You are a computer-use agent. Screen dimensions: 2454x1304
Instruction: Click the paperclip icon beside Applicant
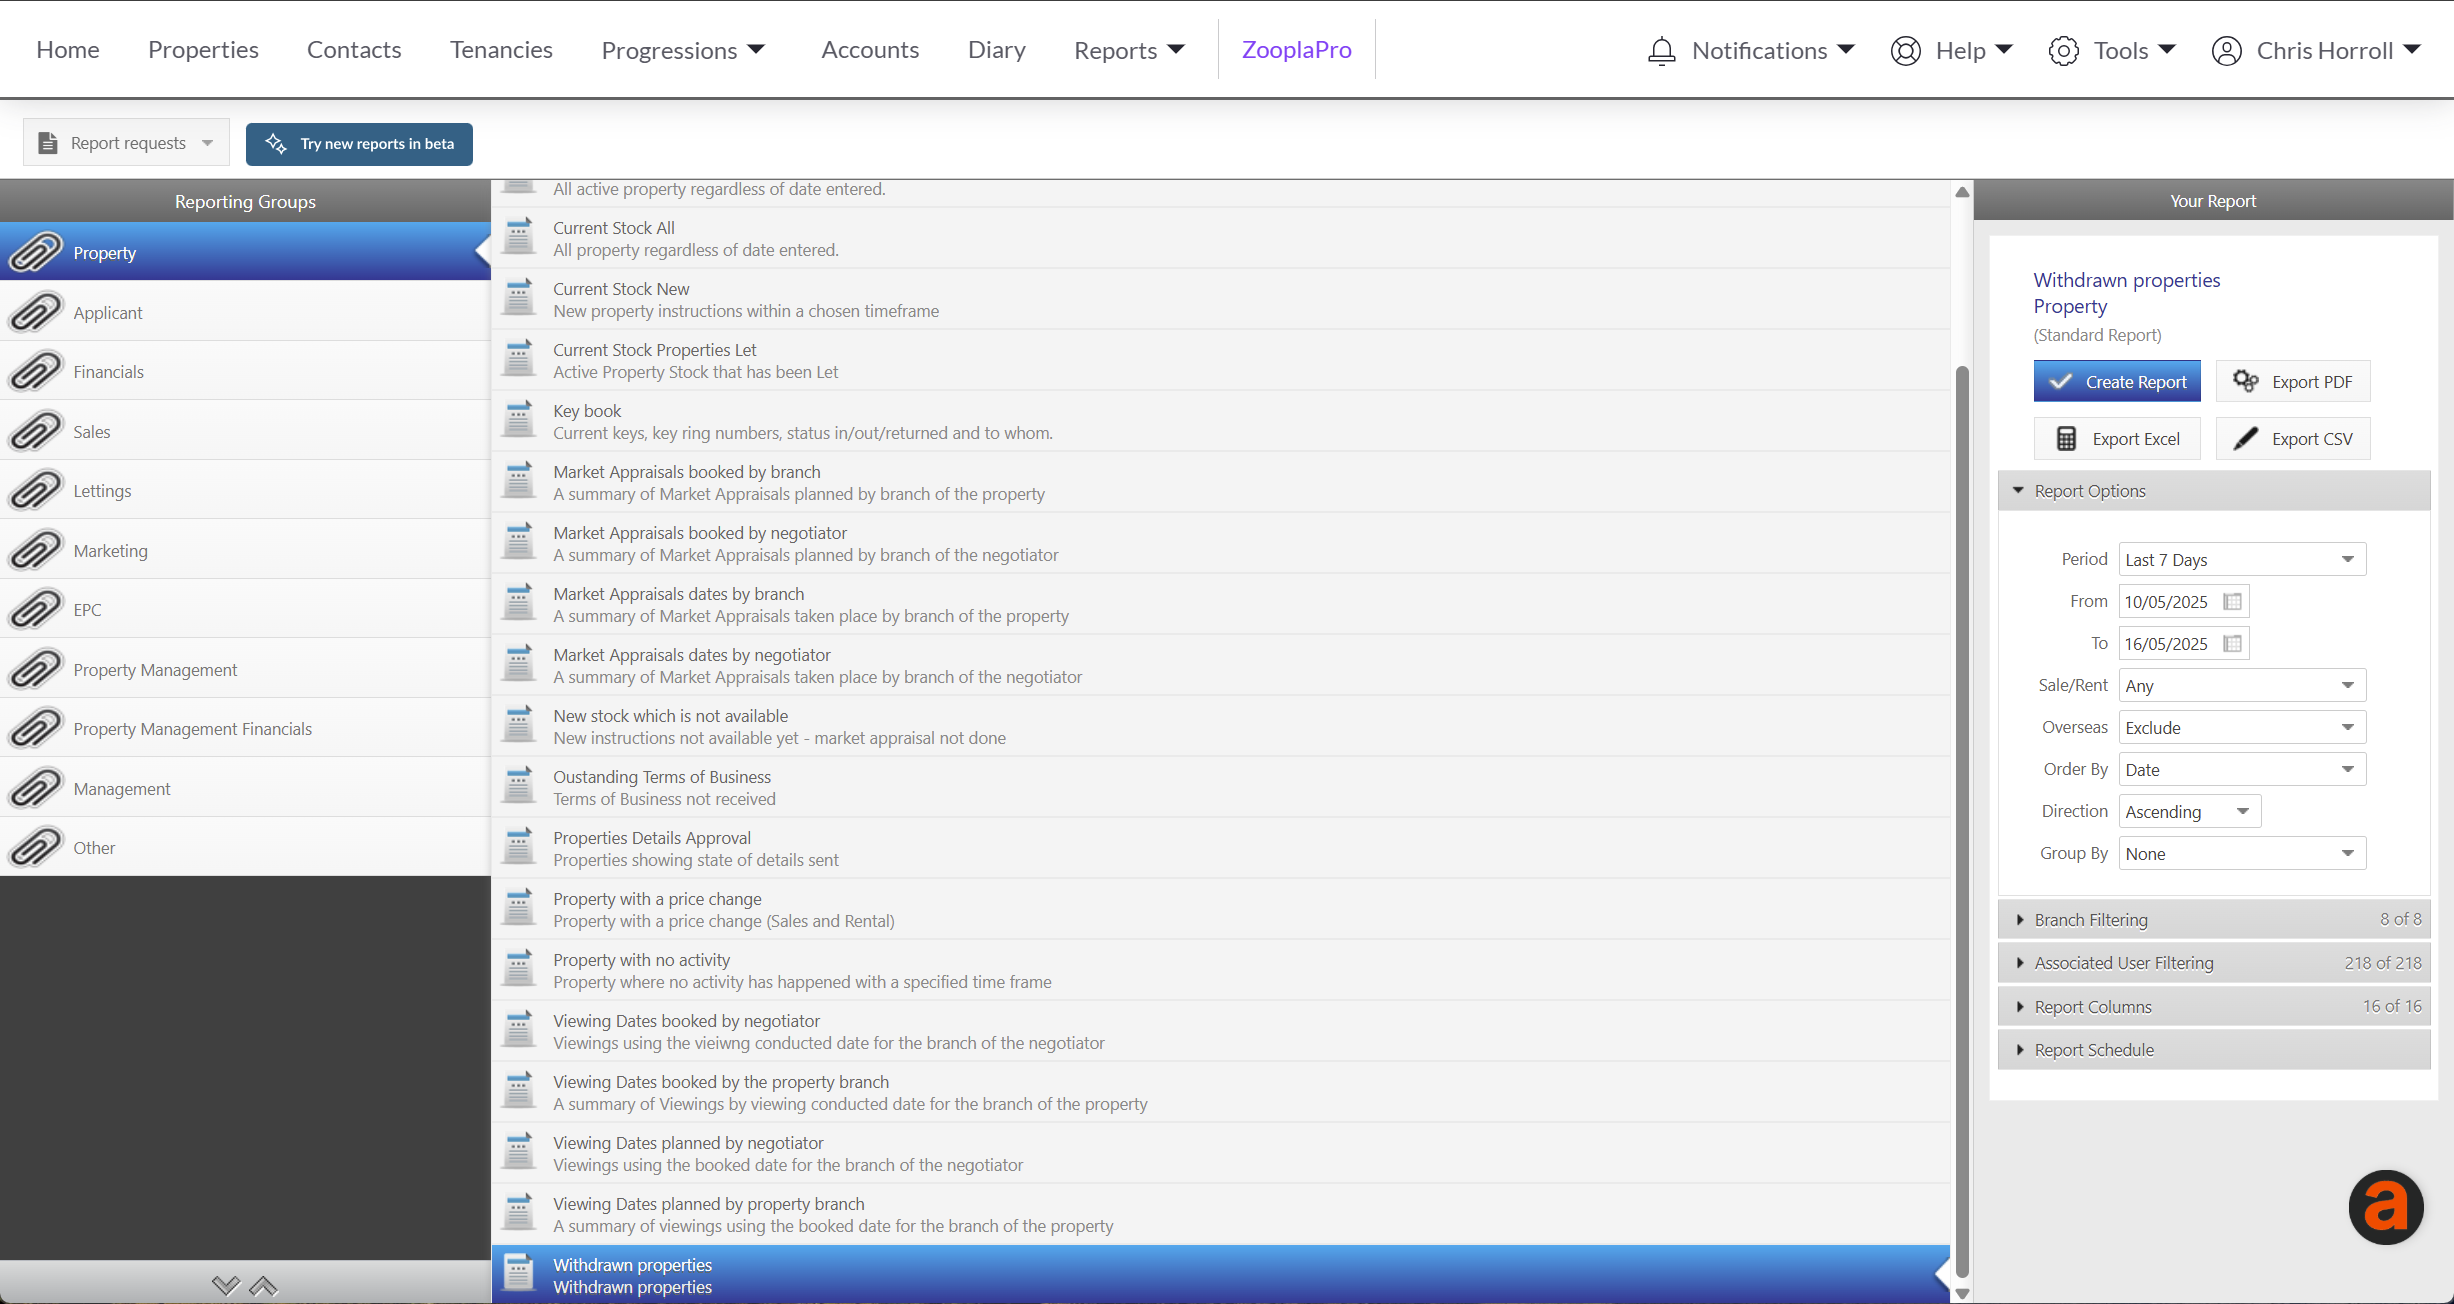[36, 312]
